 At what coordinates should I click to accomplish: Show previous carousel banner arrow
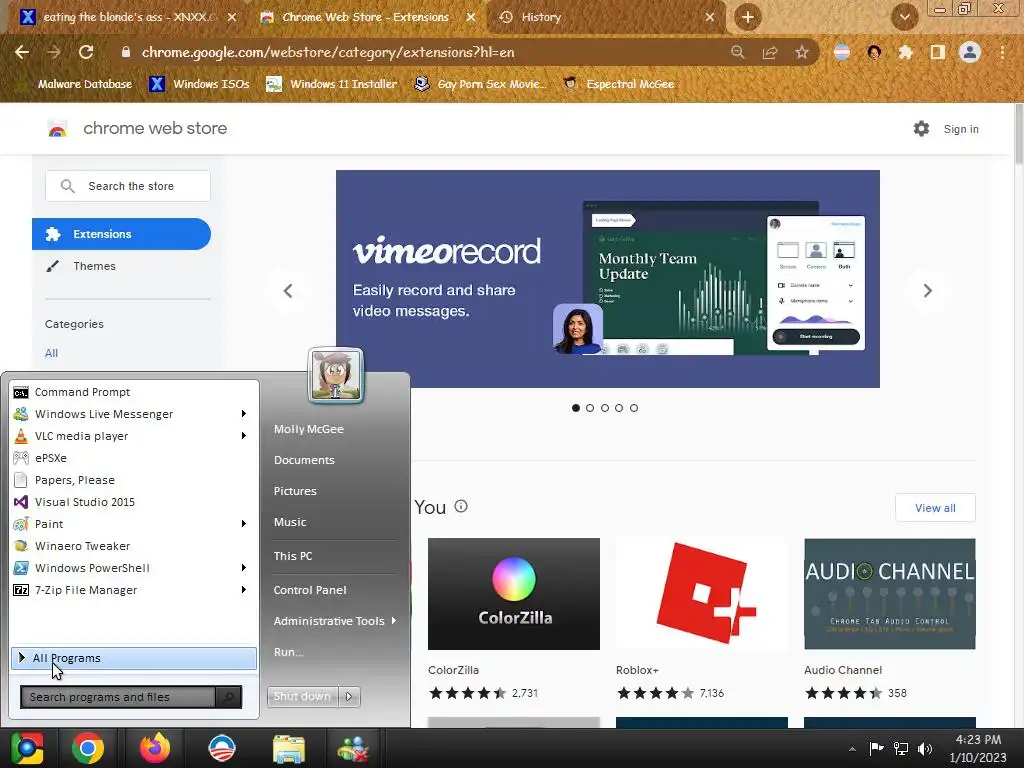coord(288,291)
